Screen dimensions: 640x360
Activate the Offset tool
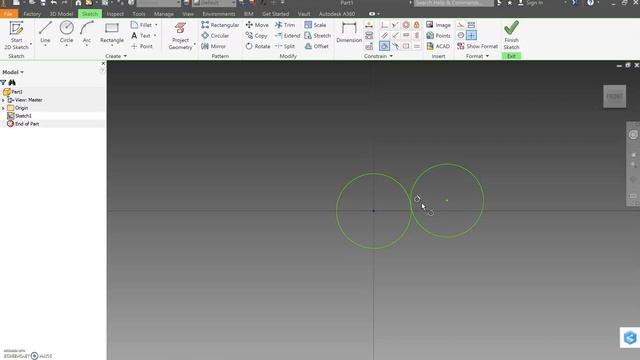(316, 46)
